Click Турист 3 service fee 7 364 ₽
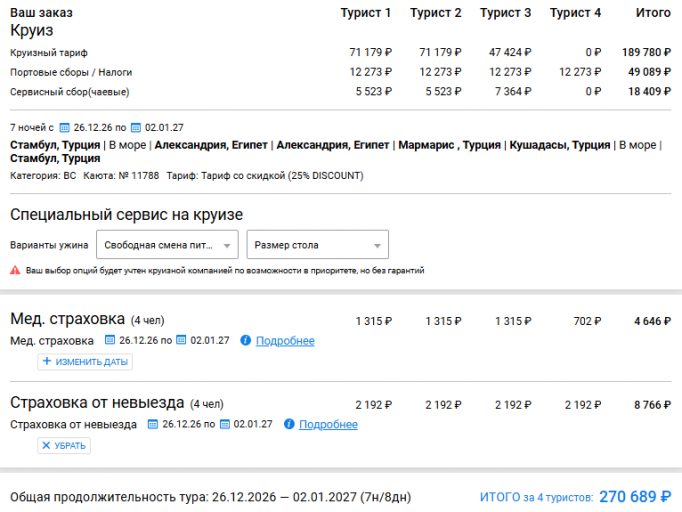 pos(513,91)
